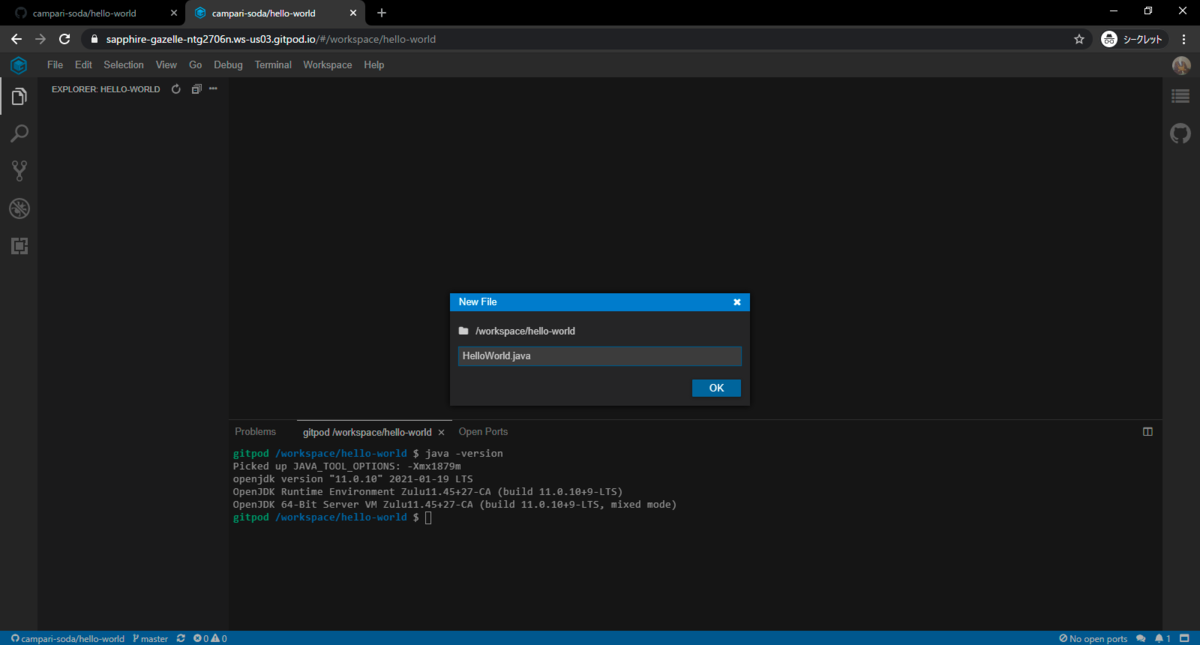The image size is (1200, 645).
Task: Open the Explorer view in the activity bar
Action: click(19, 97)
